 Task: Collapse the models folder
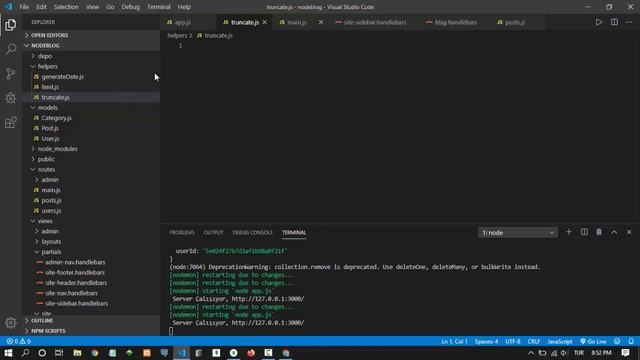pyautogui.click(x=91, y=107)
